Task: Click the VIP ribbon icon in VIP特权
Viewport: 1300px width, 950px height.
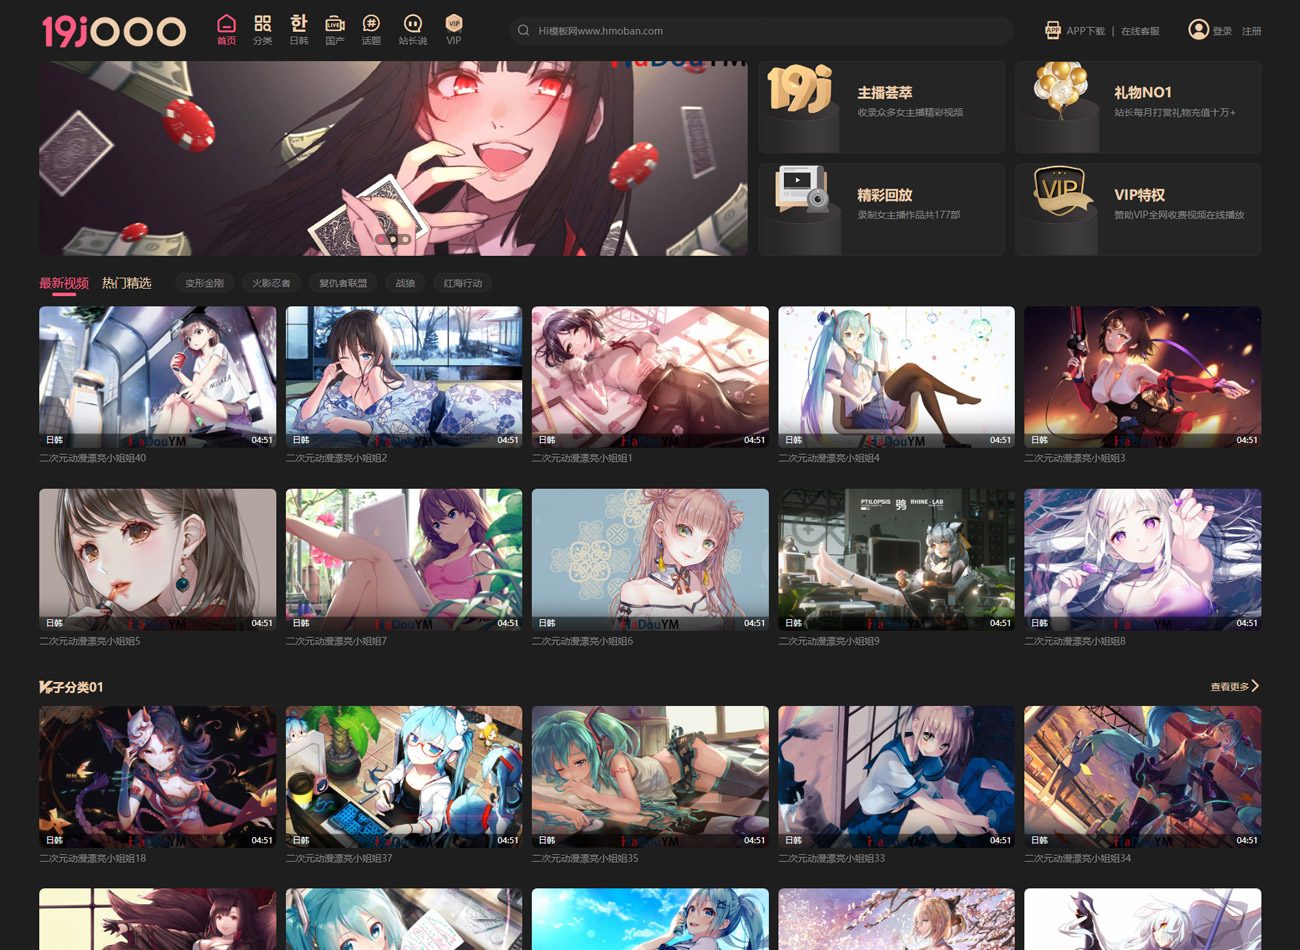Action: [x=1062, y=191]
